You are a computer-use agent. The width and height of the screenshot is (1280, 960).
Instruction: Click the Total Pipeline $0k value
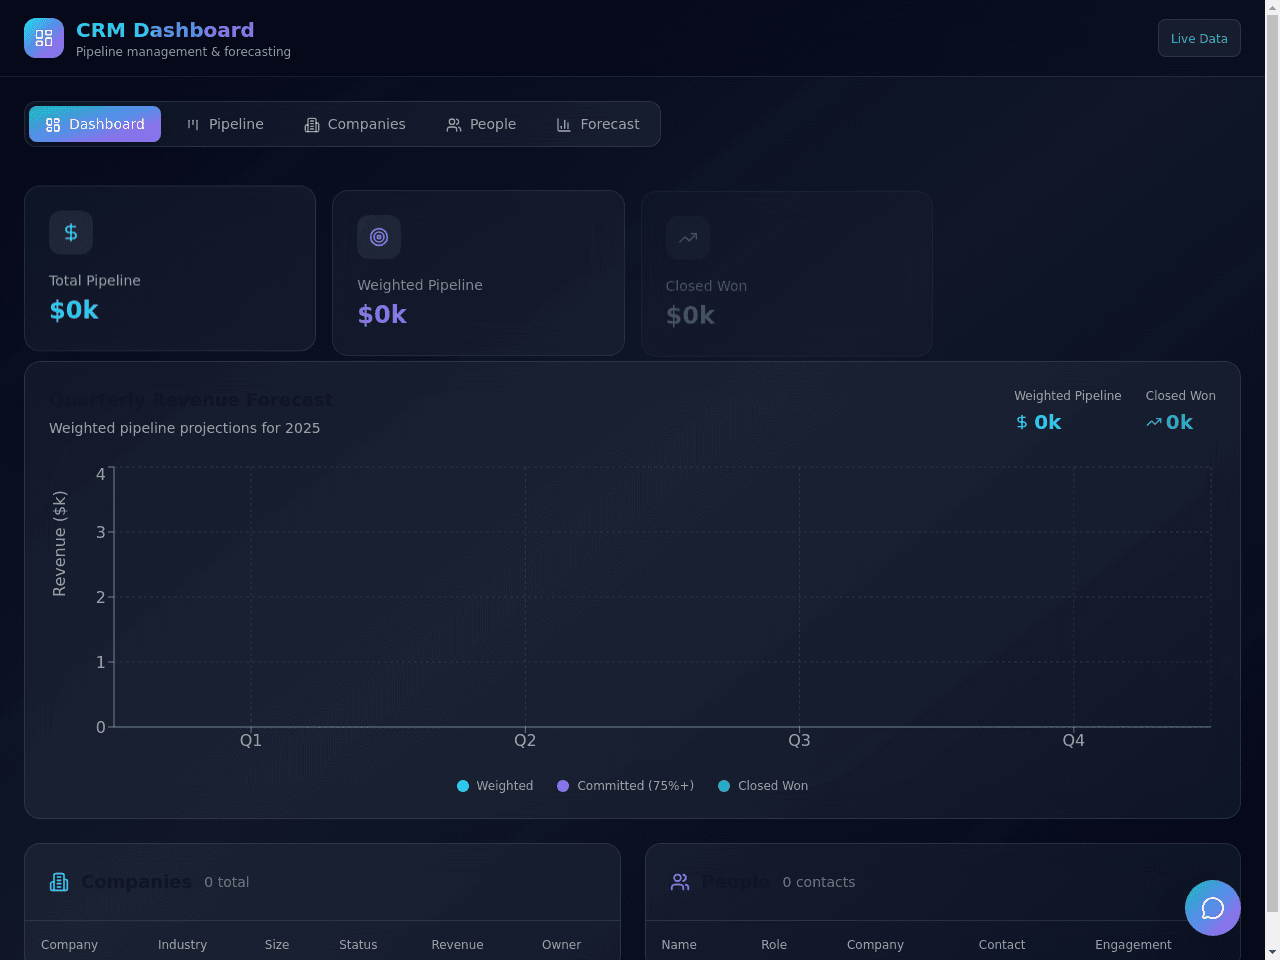pos(74,310)
